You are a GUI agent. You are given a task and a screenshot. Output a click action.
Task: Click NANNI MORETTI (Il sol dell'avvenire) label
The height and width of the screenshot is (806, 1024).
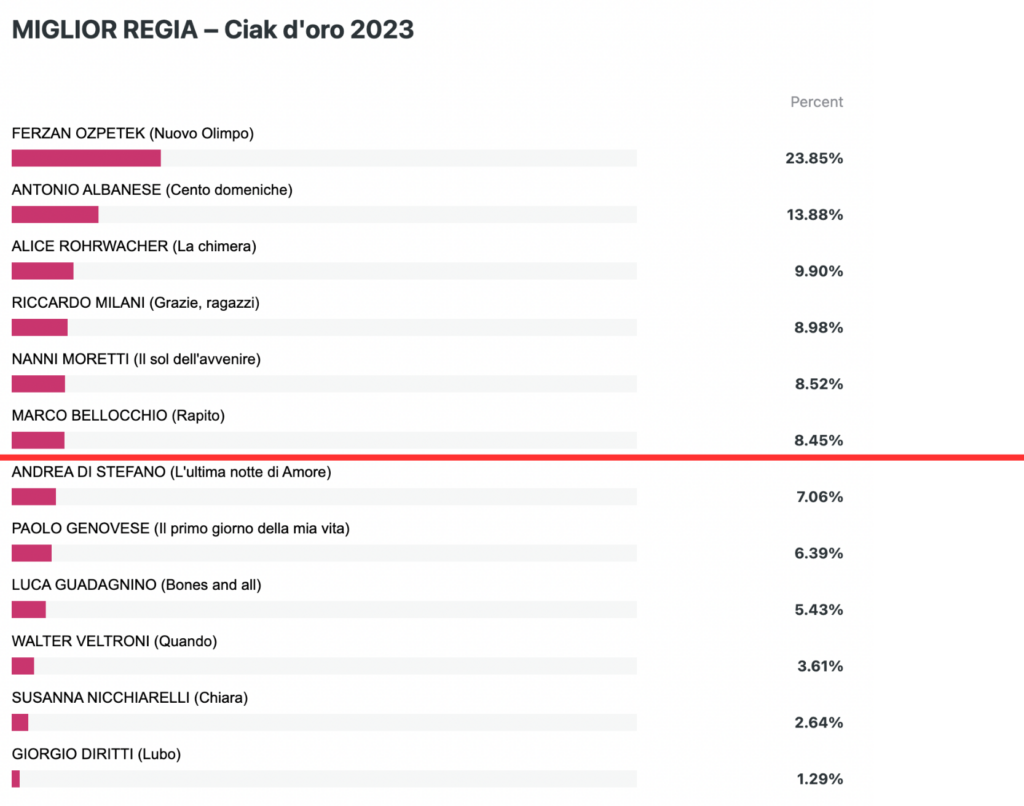click(x=136, y=359)
